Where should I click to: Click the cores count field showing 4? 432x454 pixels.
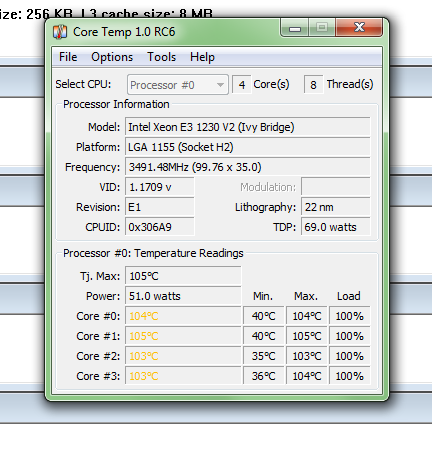tap(242, 85)
